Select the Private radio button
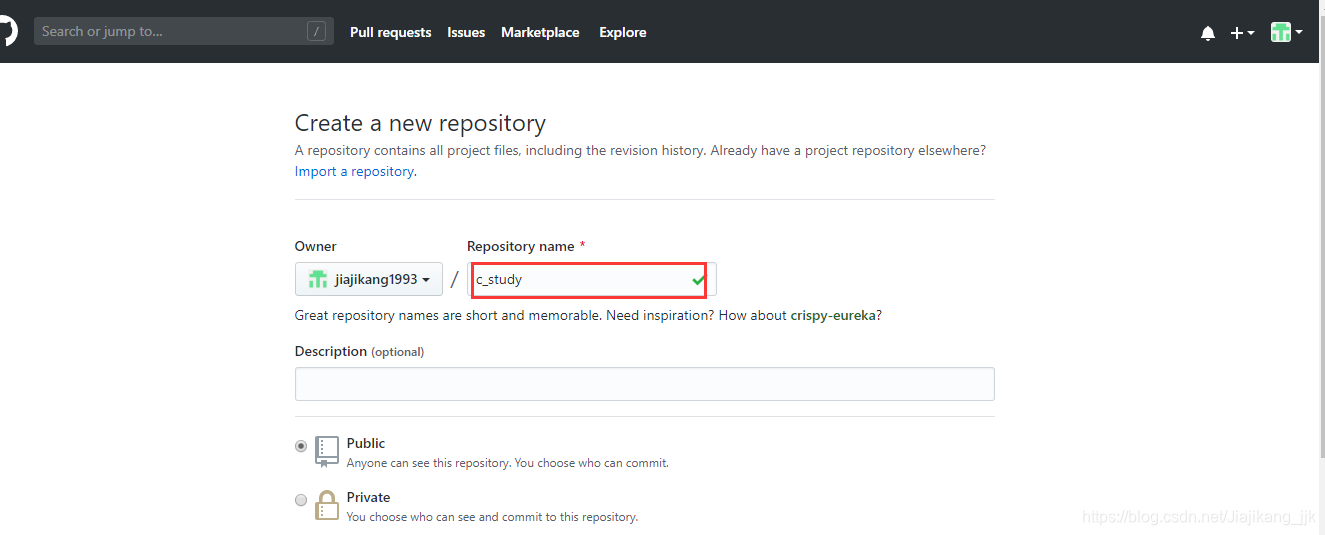This screenshot has height=535, width=1325. click(x=301, y=500)
